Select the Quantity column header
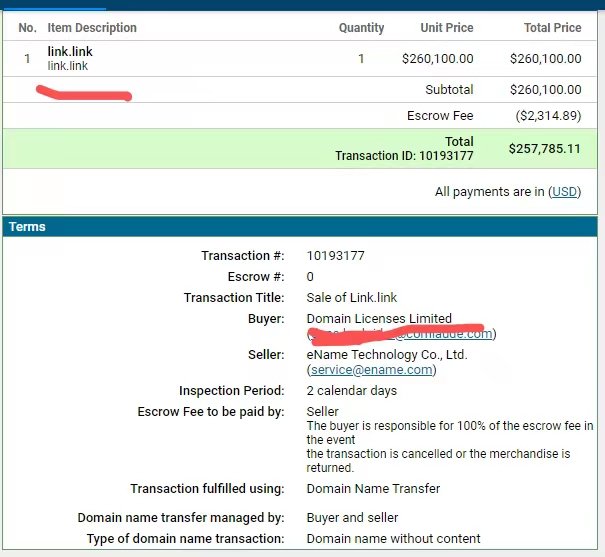 (361, 28)
